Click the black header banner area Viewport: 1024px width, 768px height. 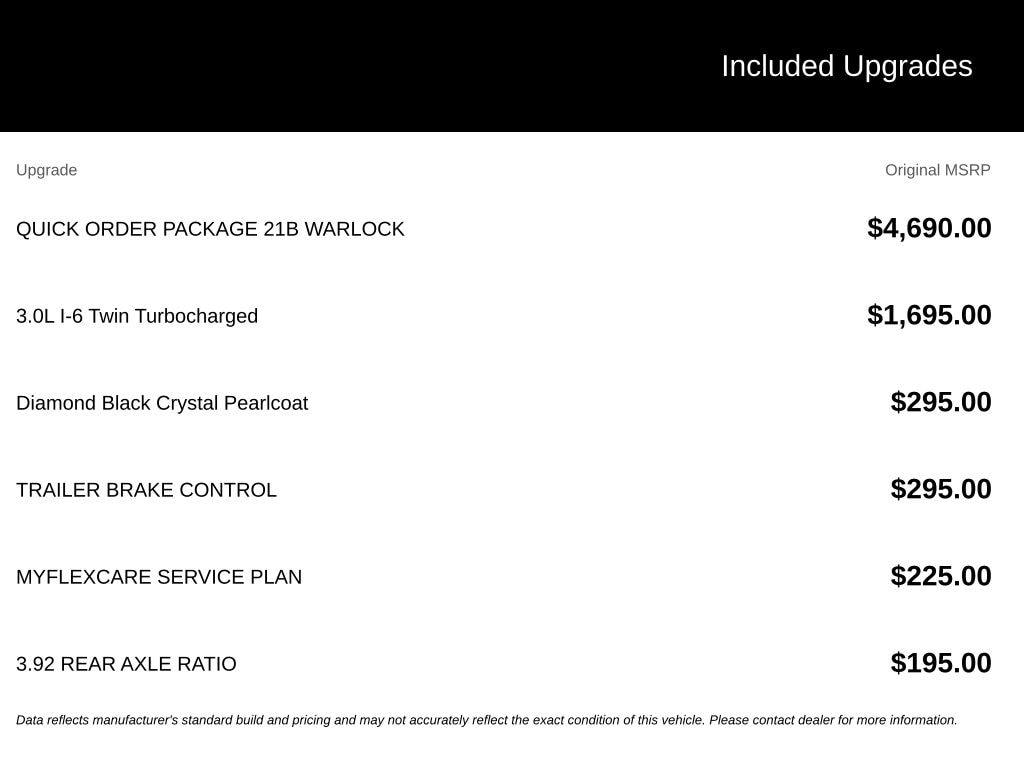click(x=512, y=65)
